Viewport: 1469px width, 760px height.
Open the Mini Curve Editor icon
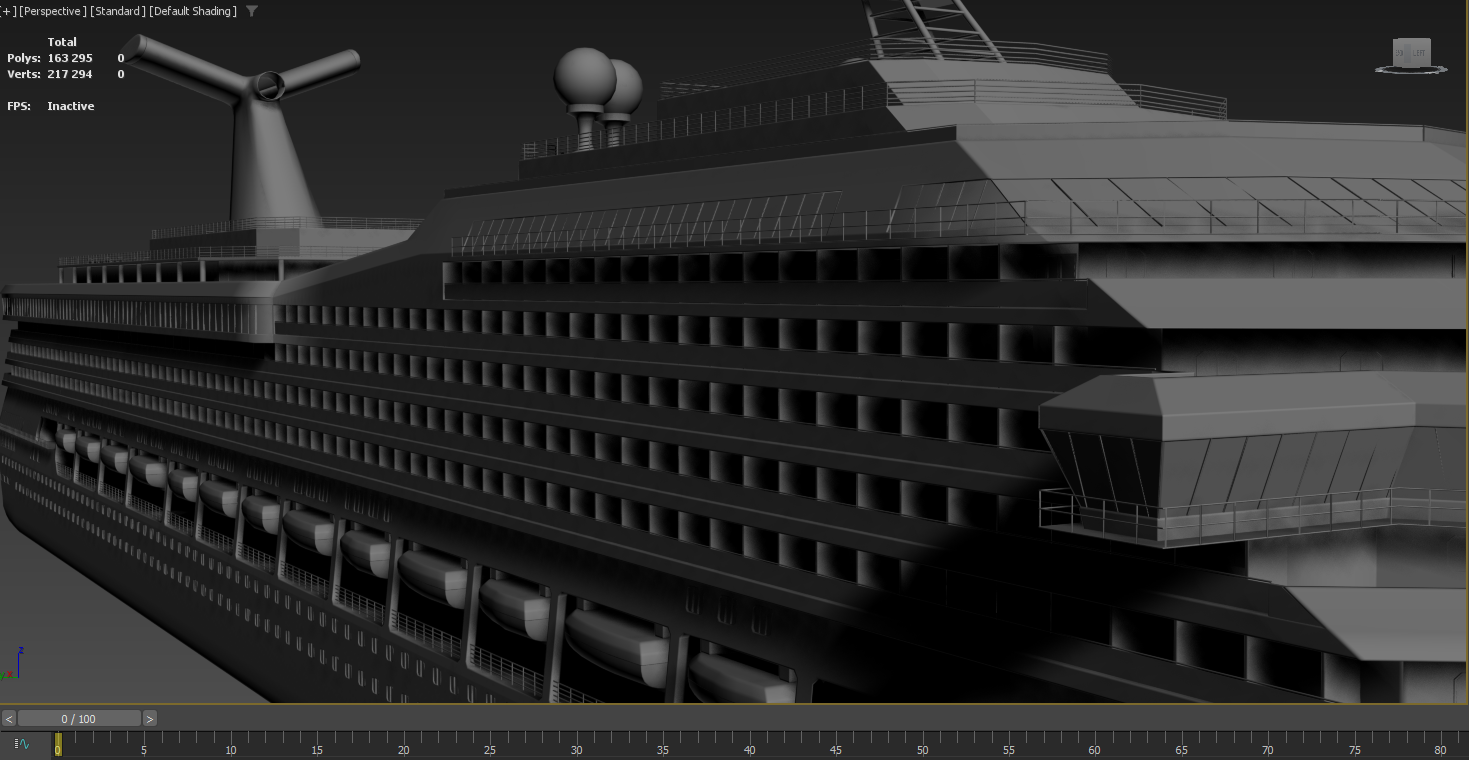point(24,744)
